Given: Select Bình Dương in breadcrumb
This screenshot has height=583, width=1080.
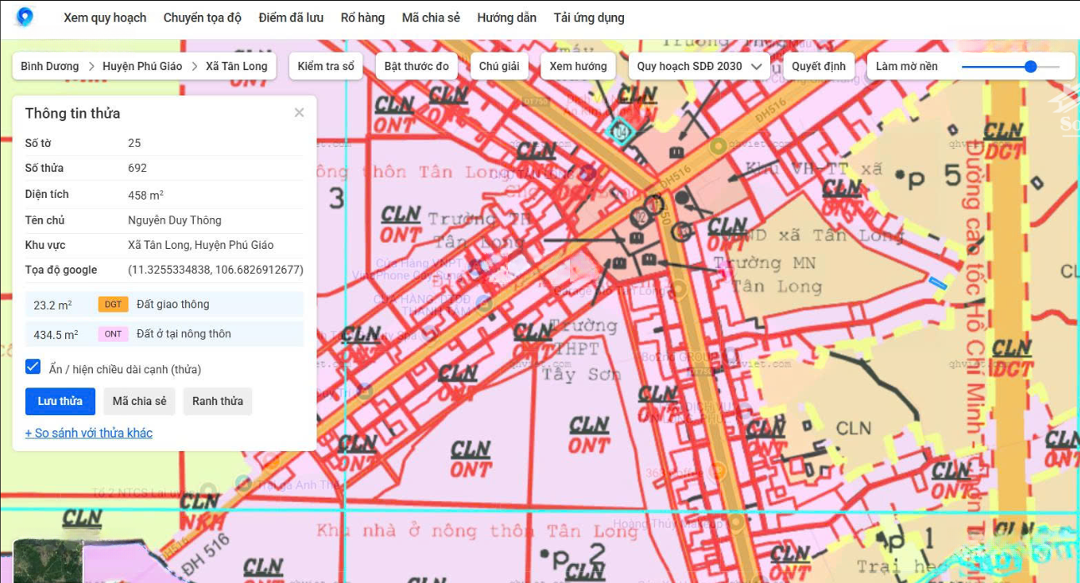Looking at the screenshot, I should (x=49, y=66).
